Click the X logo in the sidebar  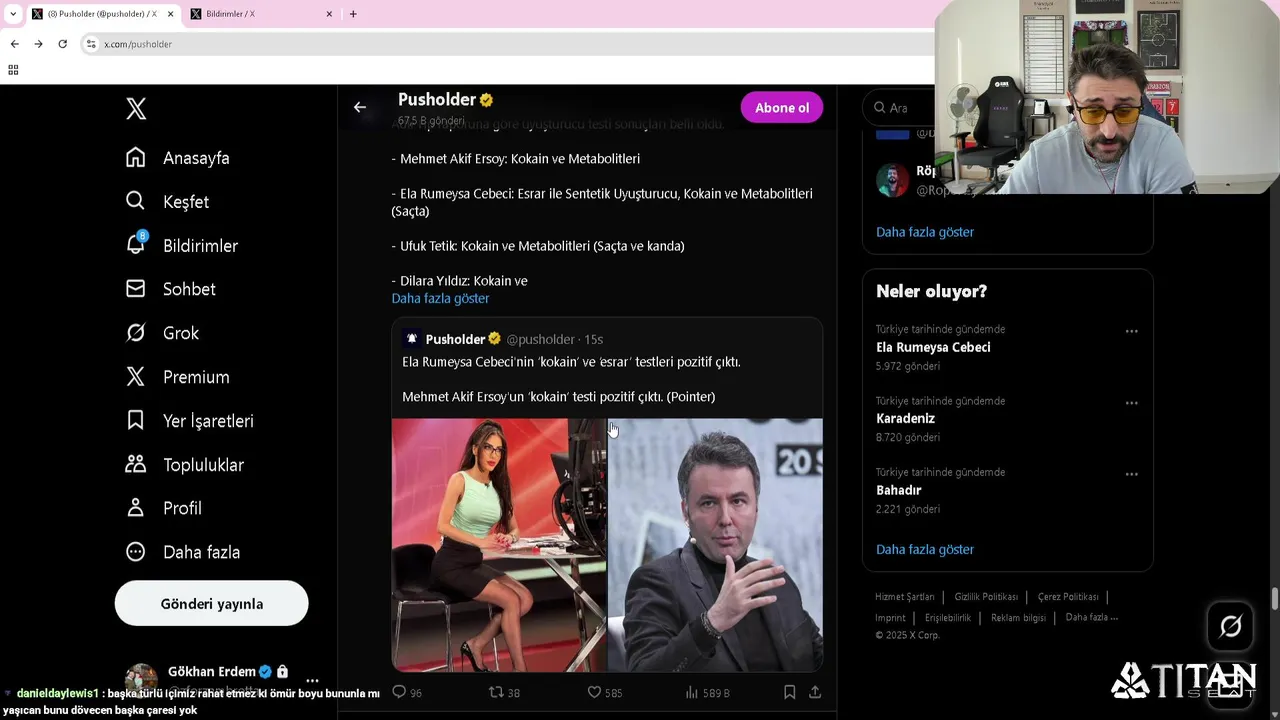pyautogui.click(x=136, y=109)
